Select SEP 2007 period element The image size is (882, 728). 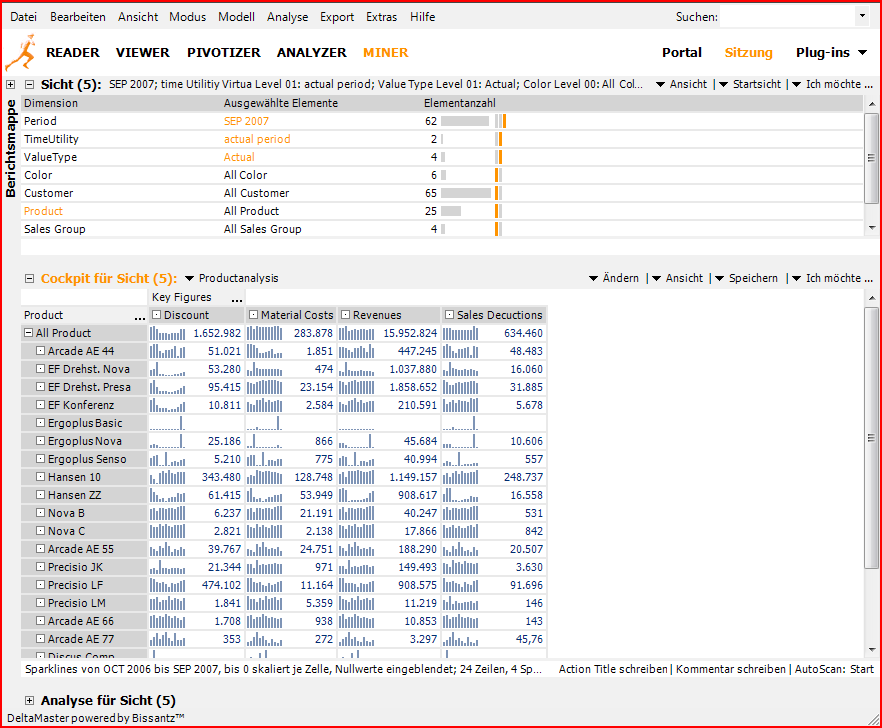246,121
